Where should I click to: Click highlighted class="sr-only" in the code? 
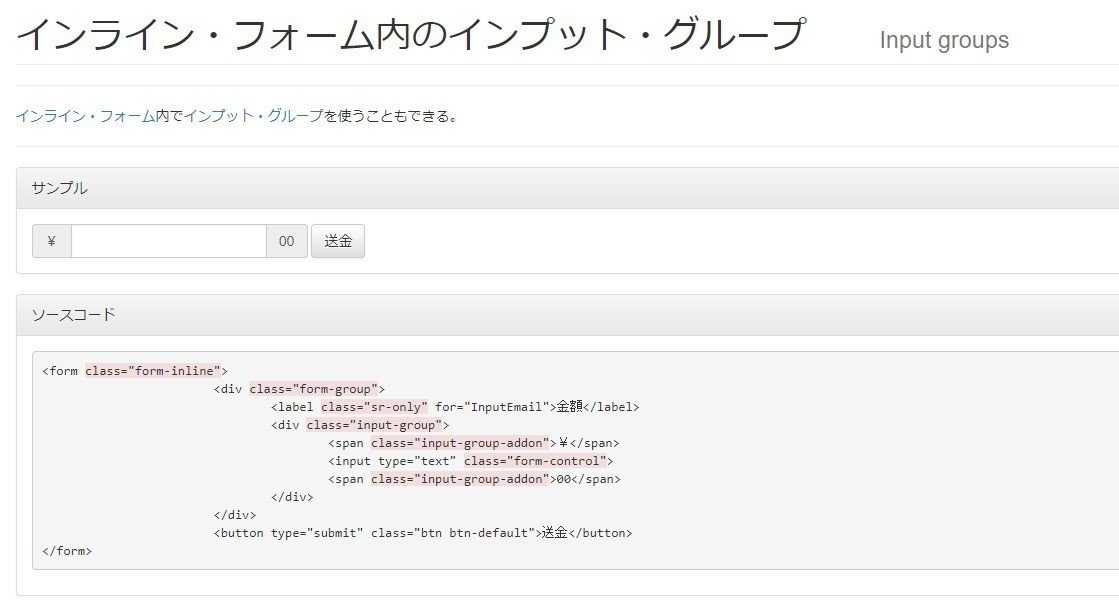pyautogui.click(x=374, y=407)
